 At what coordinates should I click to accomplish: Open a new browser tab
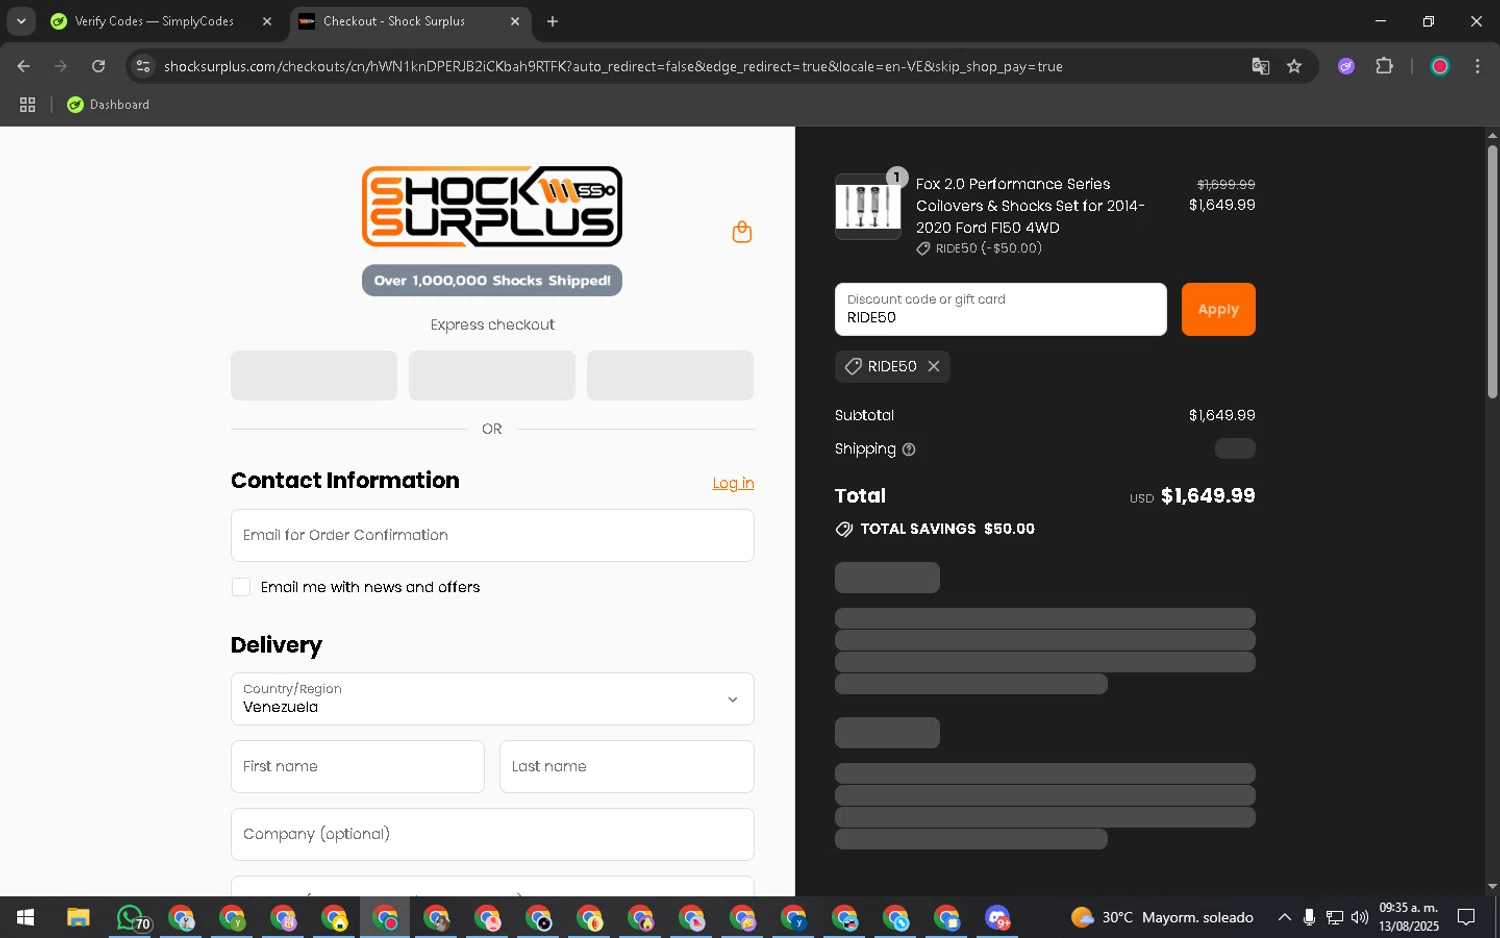click(552, 21)
